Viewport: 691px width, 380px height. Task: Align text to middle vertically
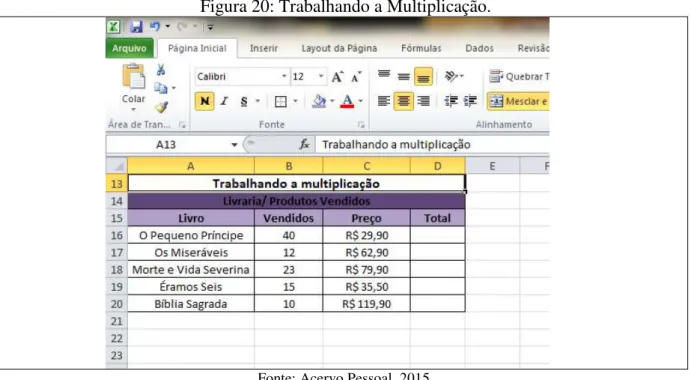pos(403,77)
